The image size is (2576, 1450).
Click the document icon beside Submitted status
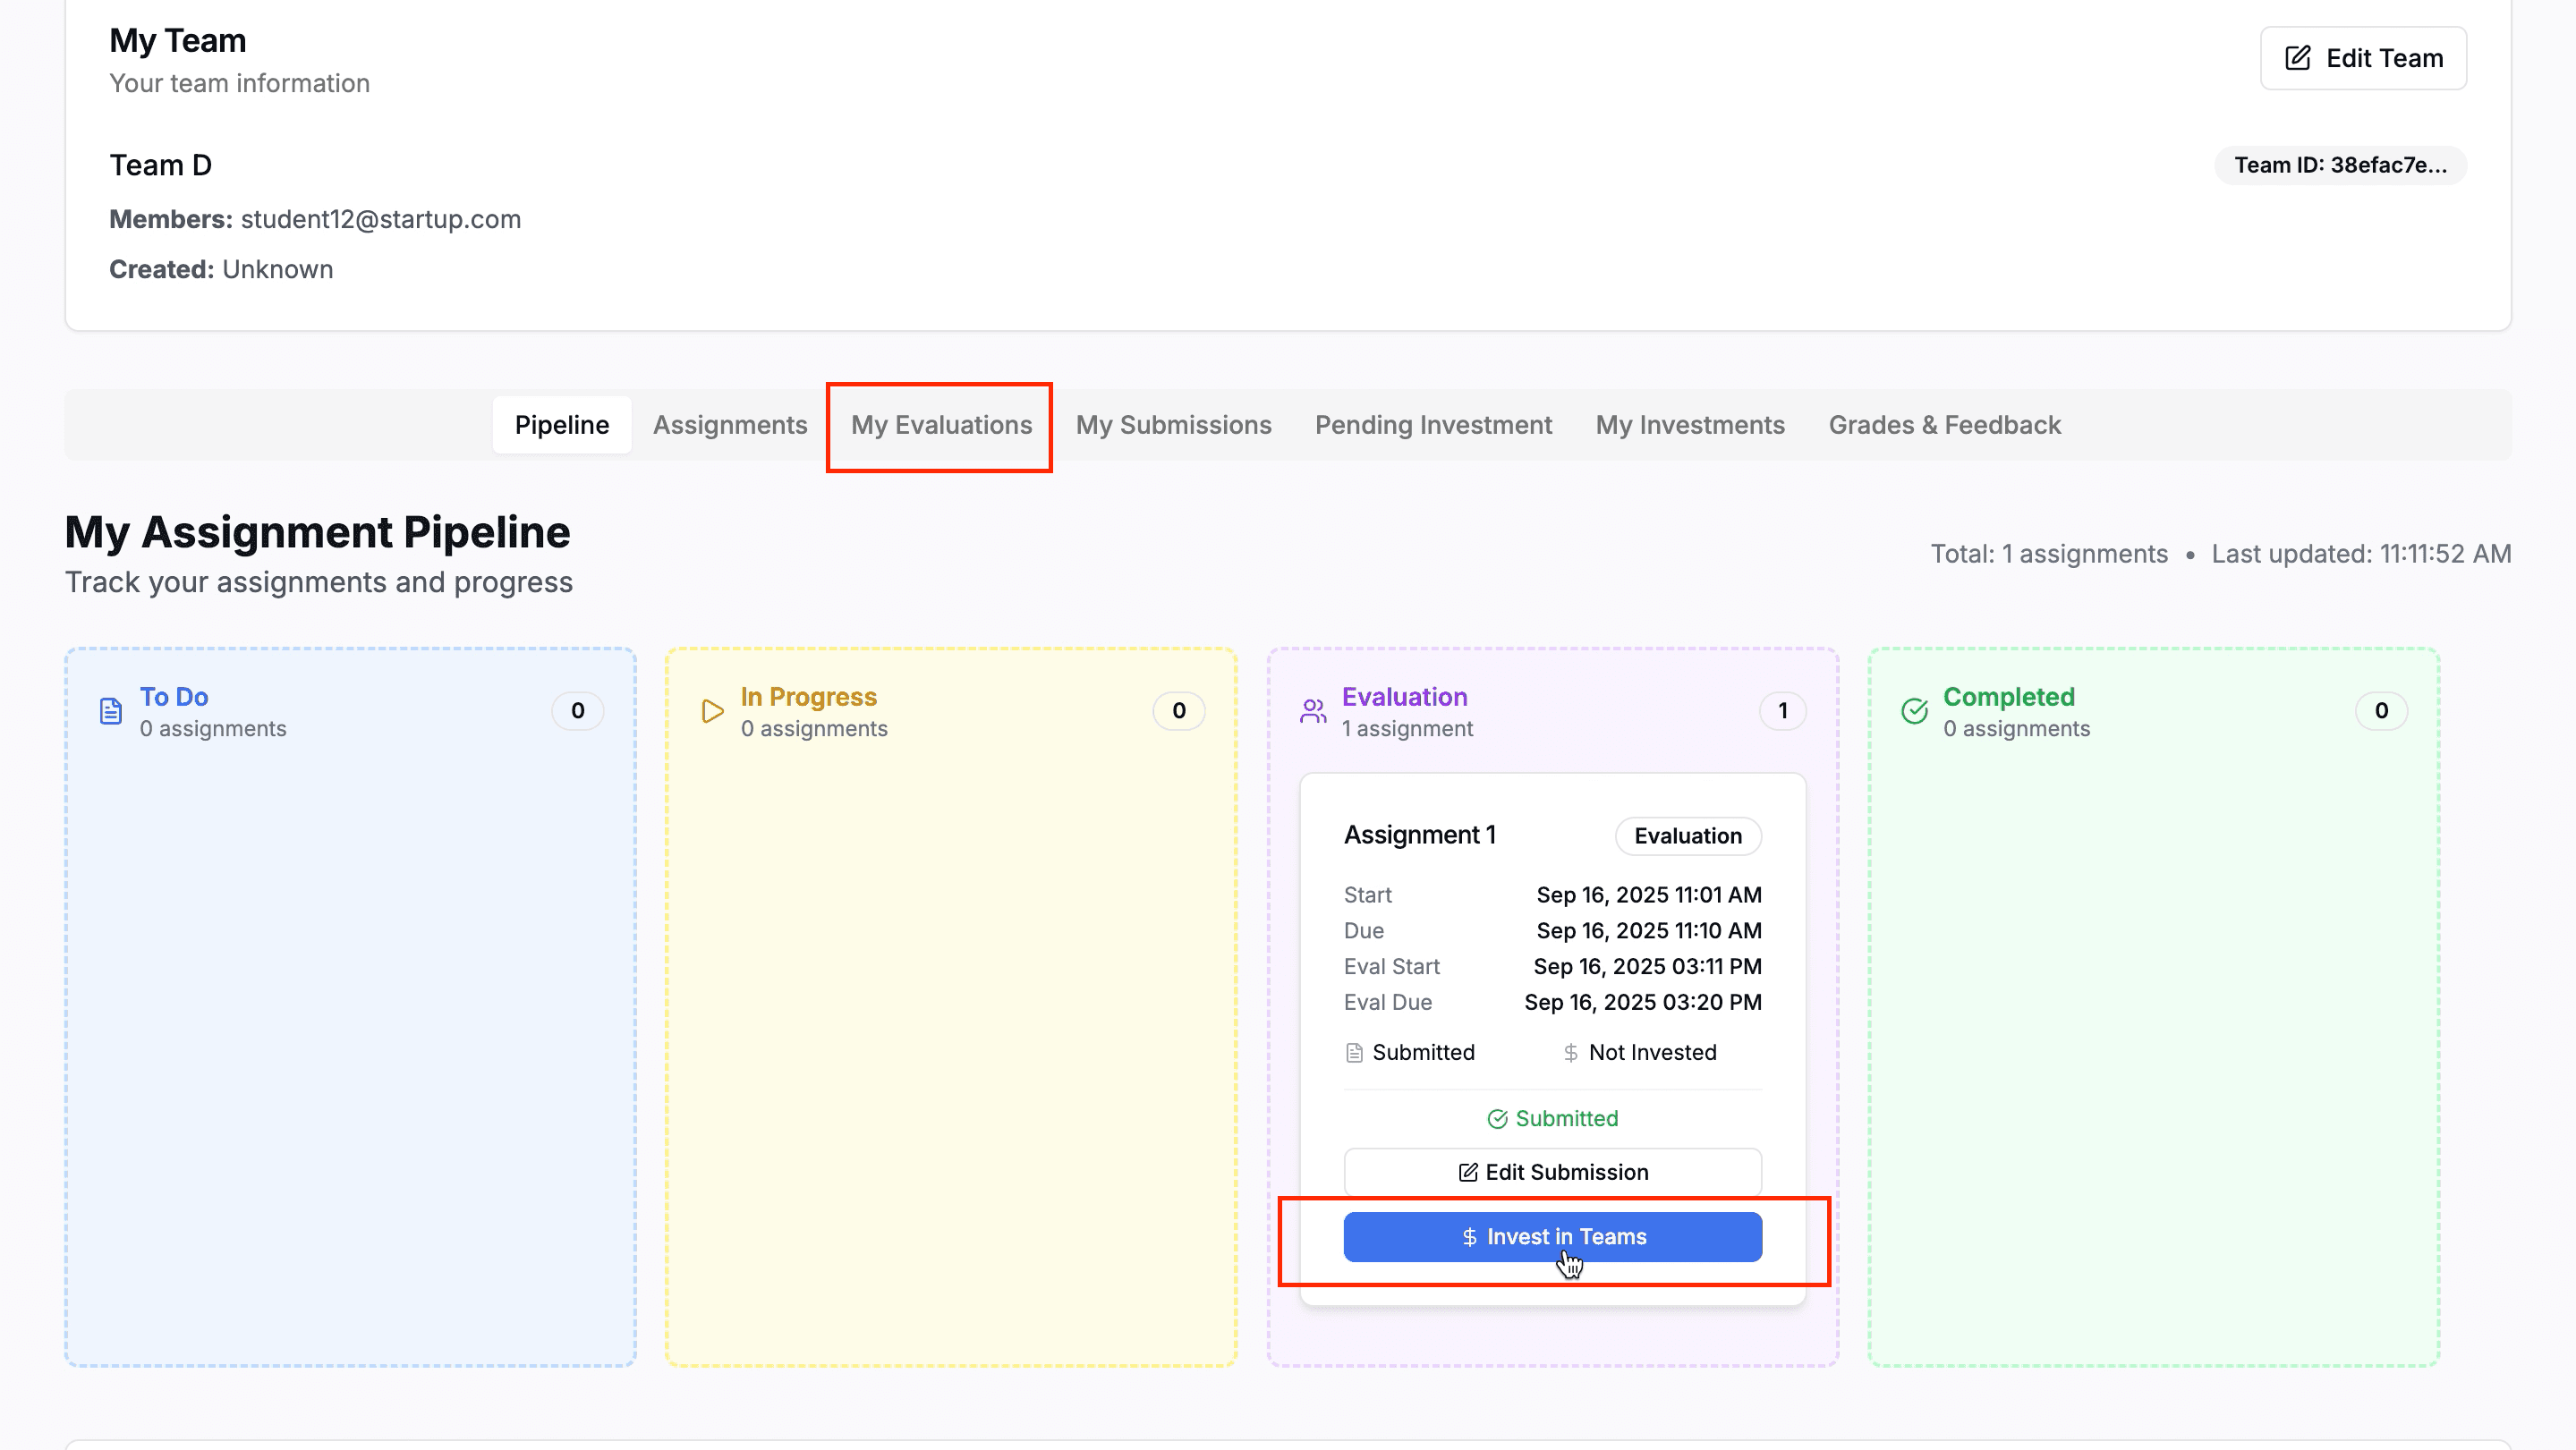tap(1354, 1052)
